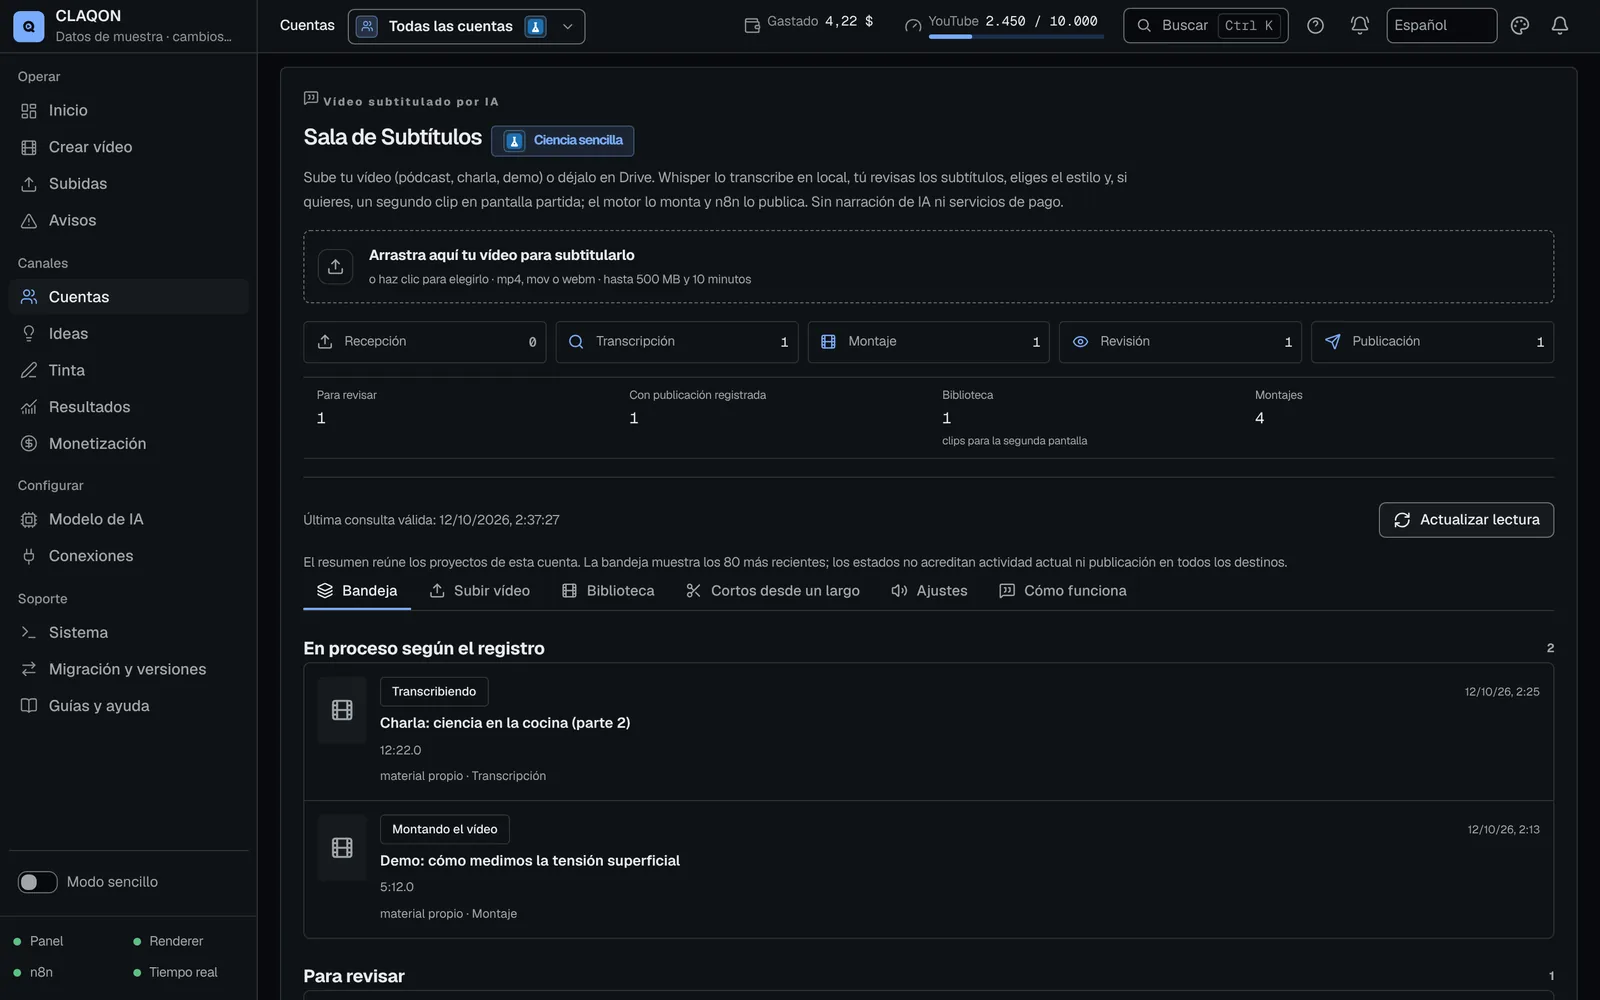Viewport: 1600px width, 1000px height.
Task: Click the help question-mark icon
Action: tap(1316, 26)
